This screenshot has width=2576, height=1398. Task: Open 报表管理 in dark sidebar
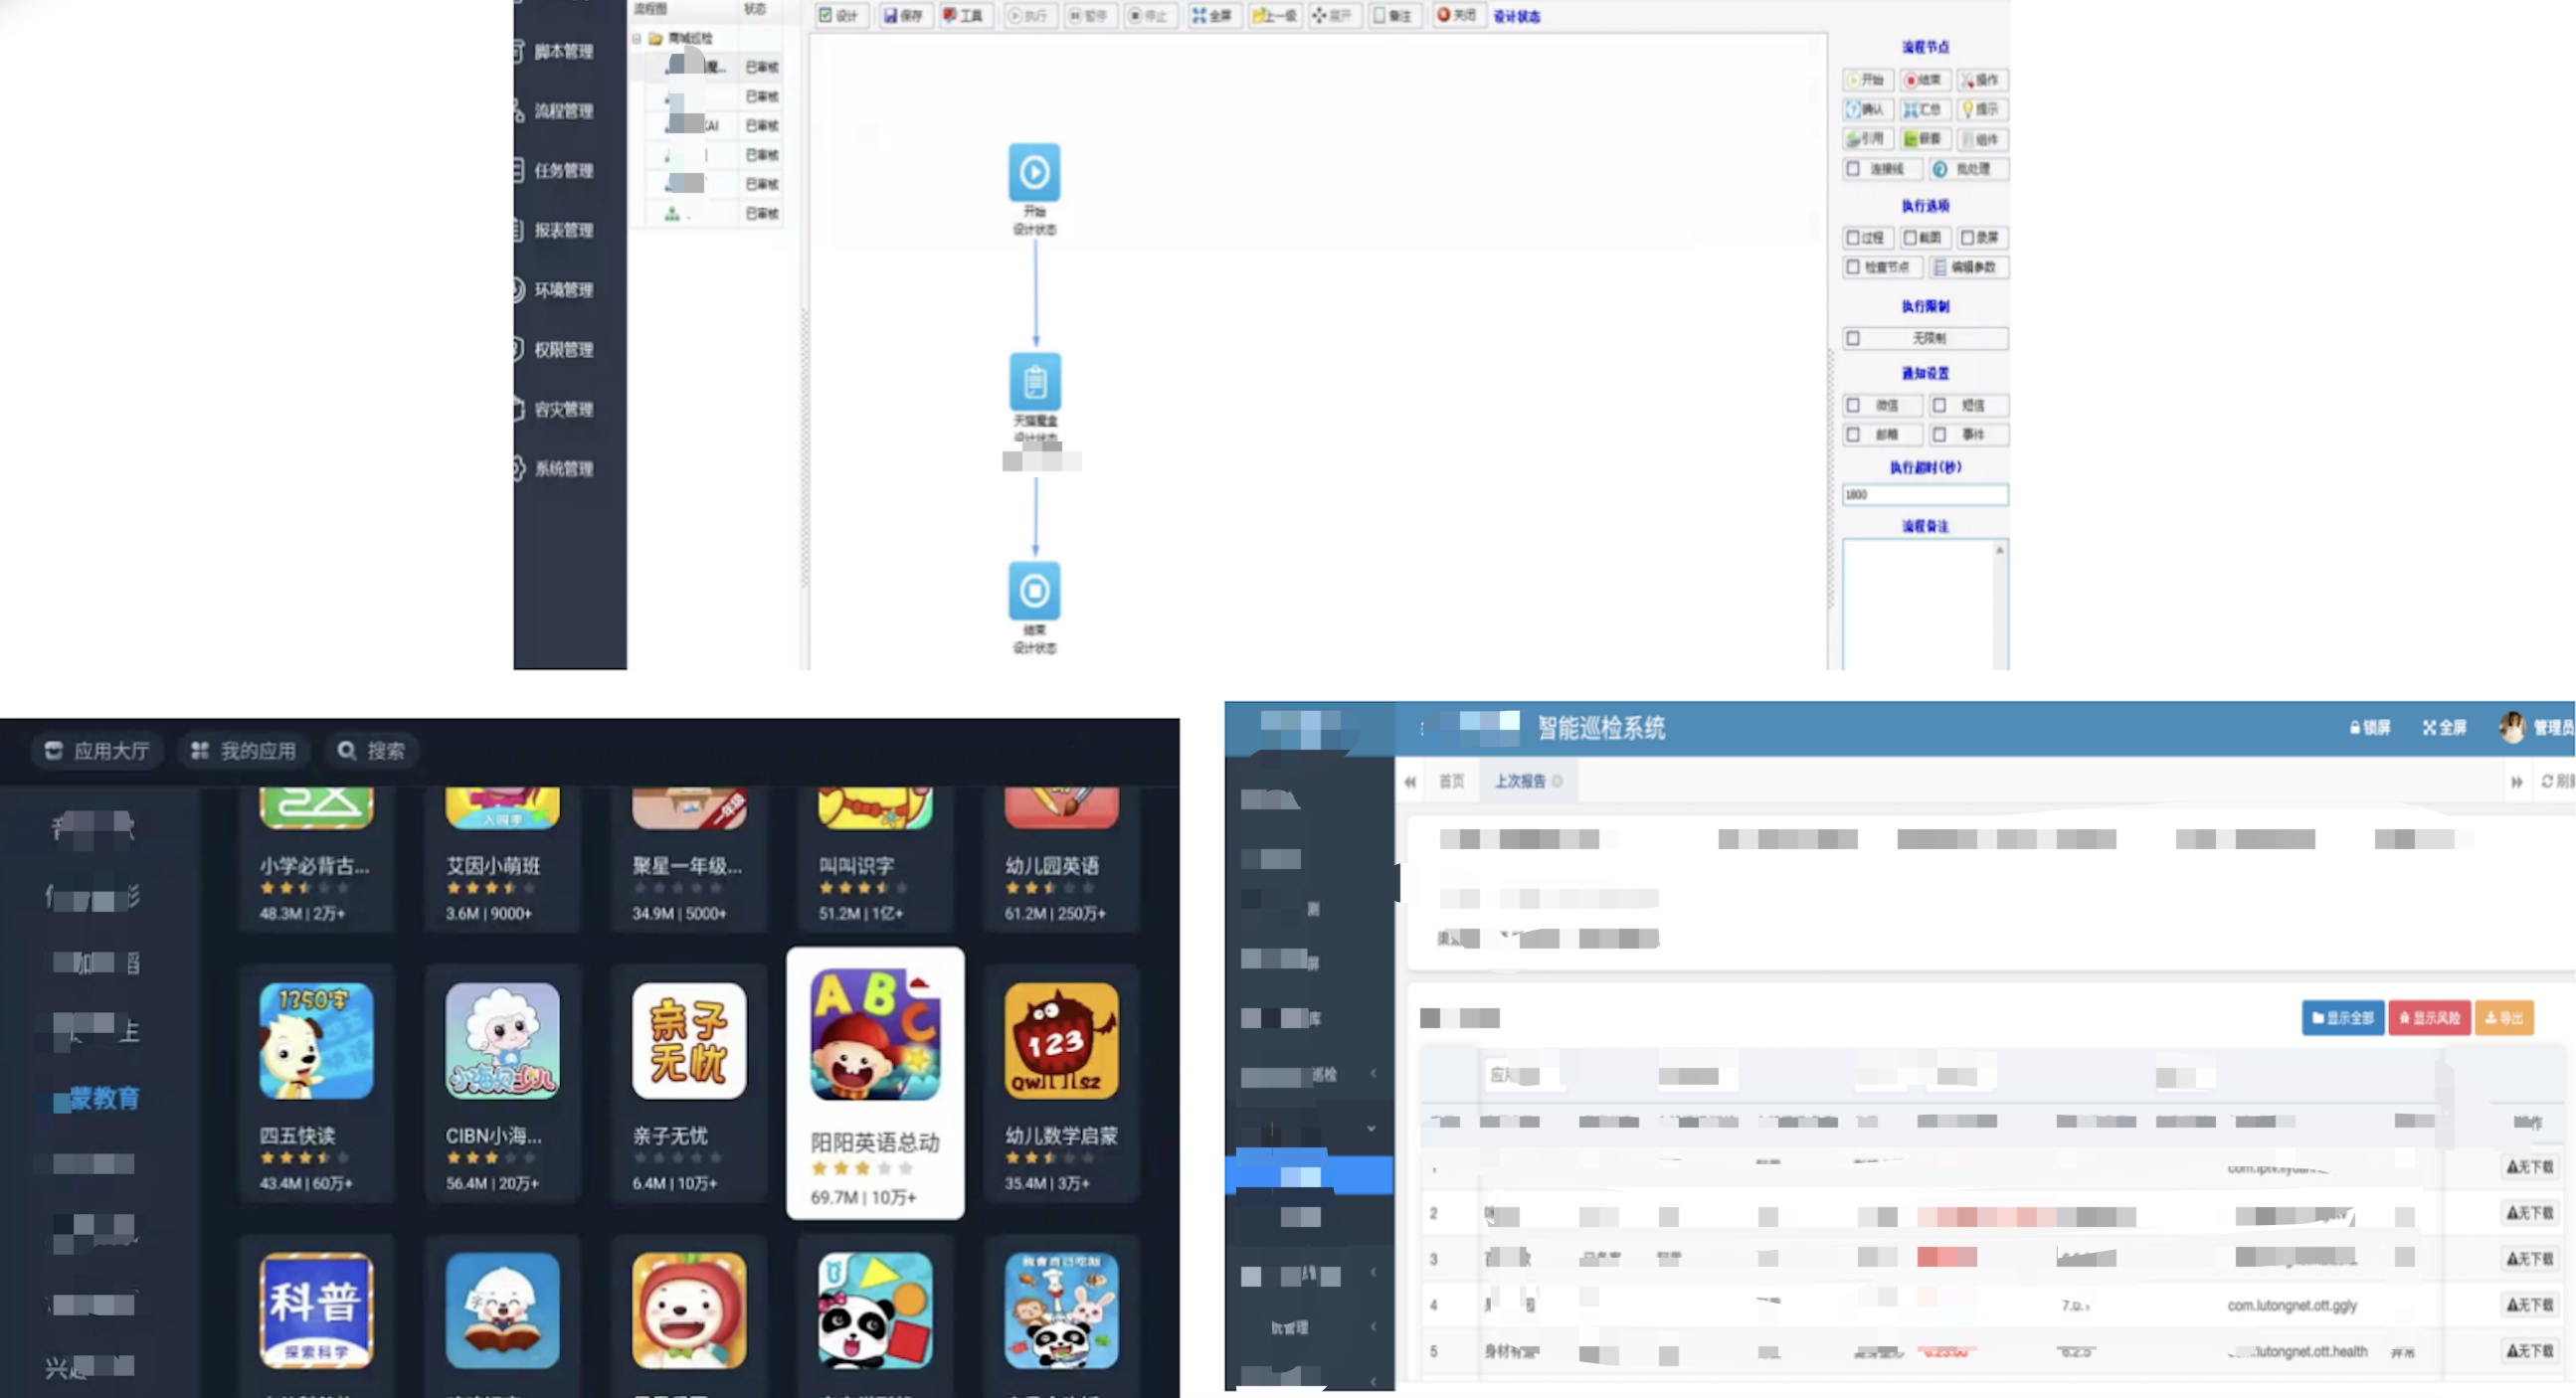click(x=563, y=230)
